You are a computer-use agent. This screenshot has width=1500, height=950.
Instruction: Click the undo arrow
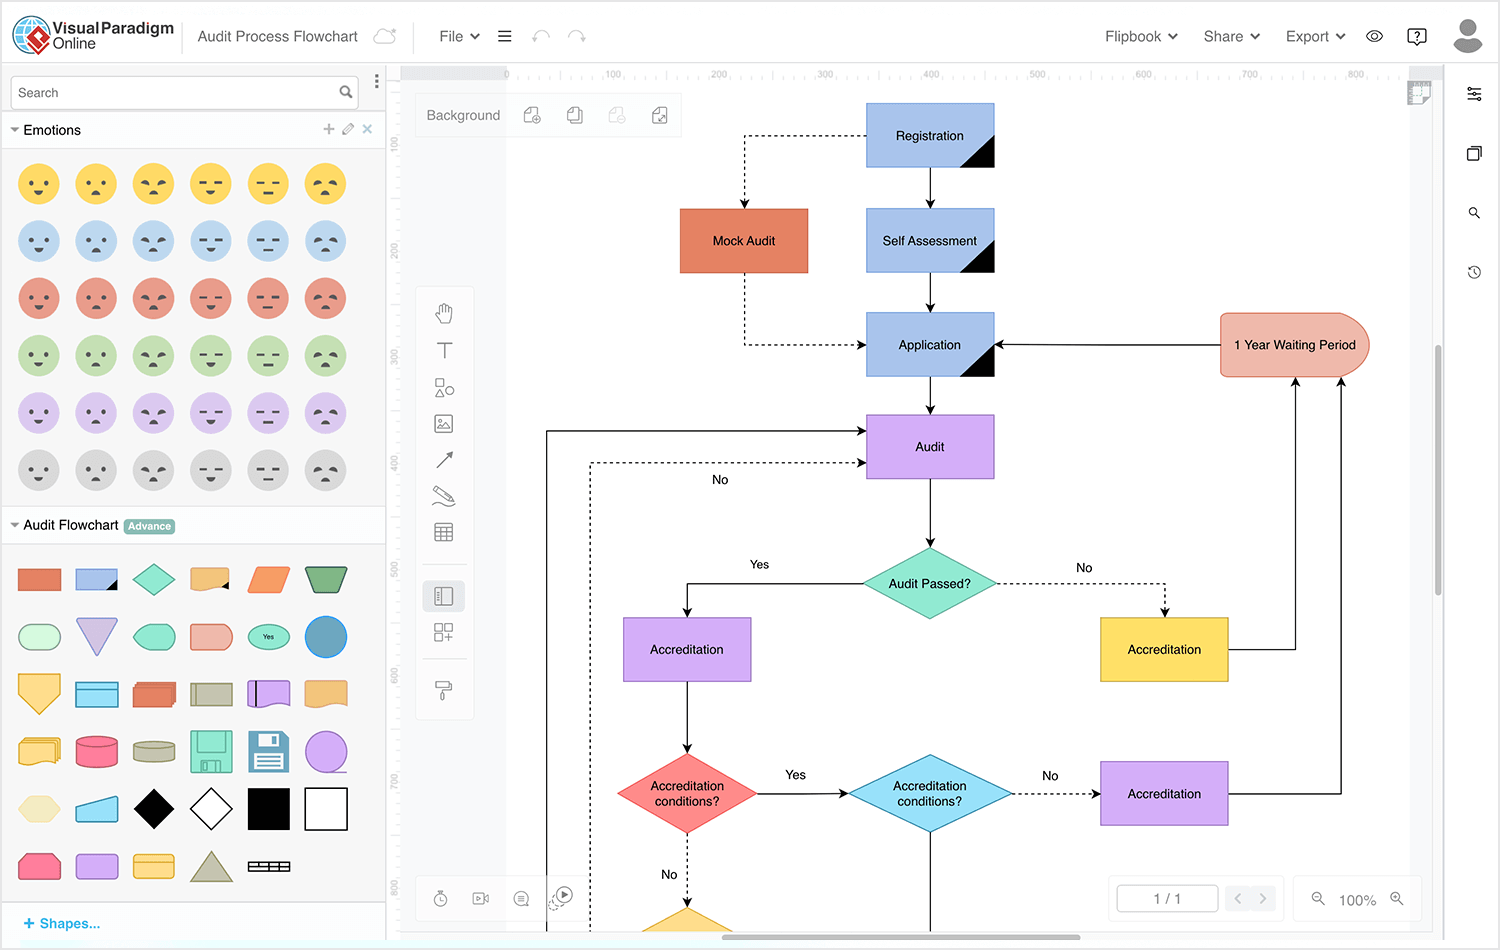click(541, 36)
